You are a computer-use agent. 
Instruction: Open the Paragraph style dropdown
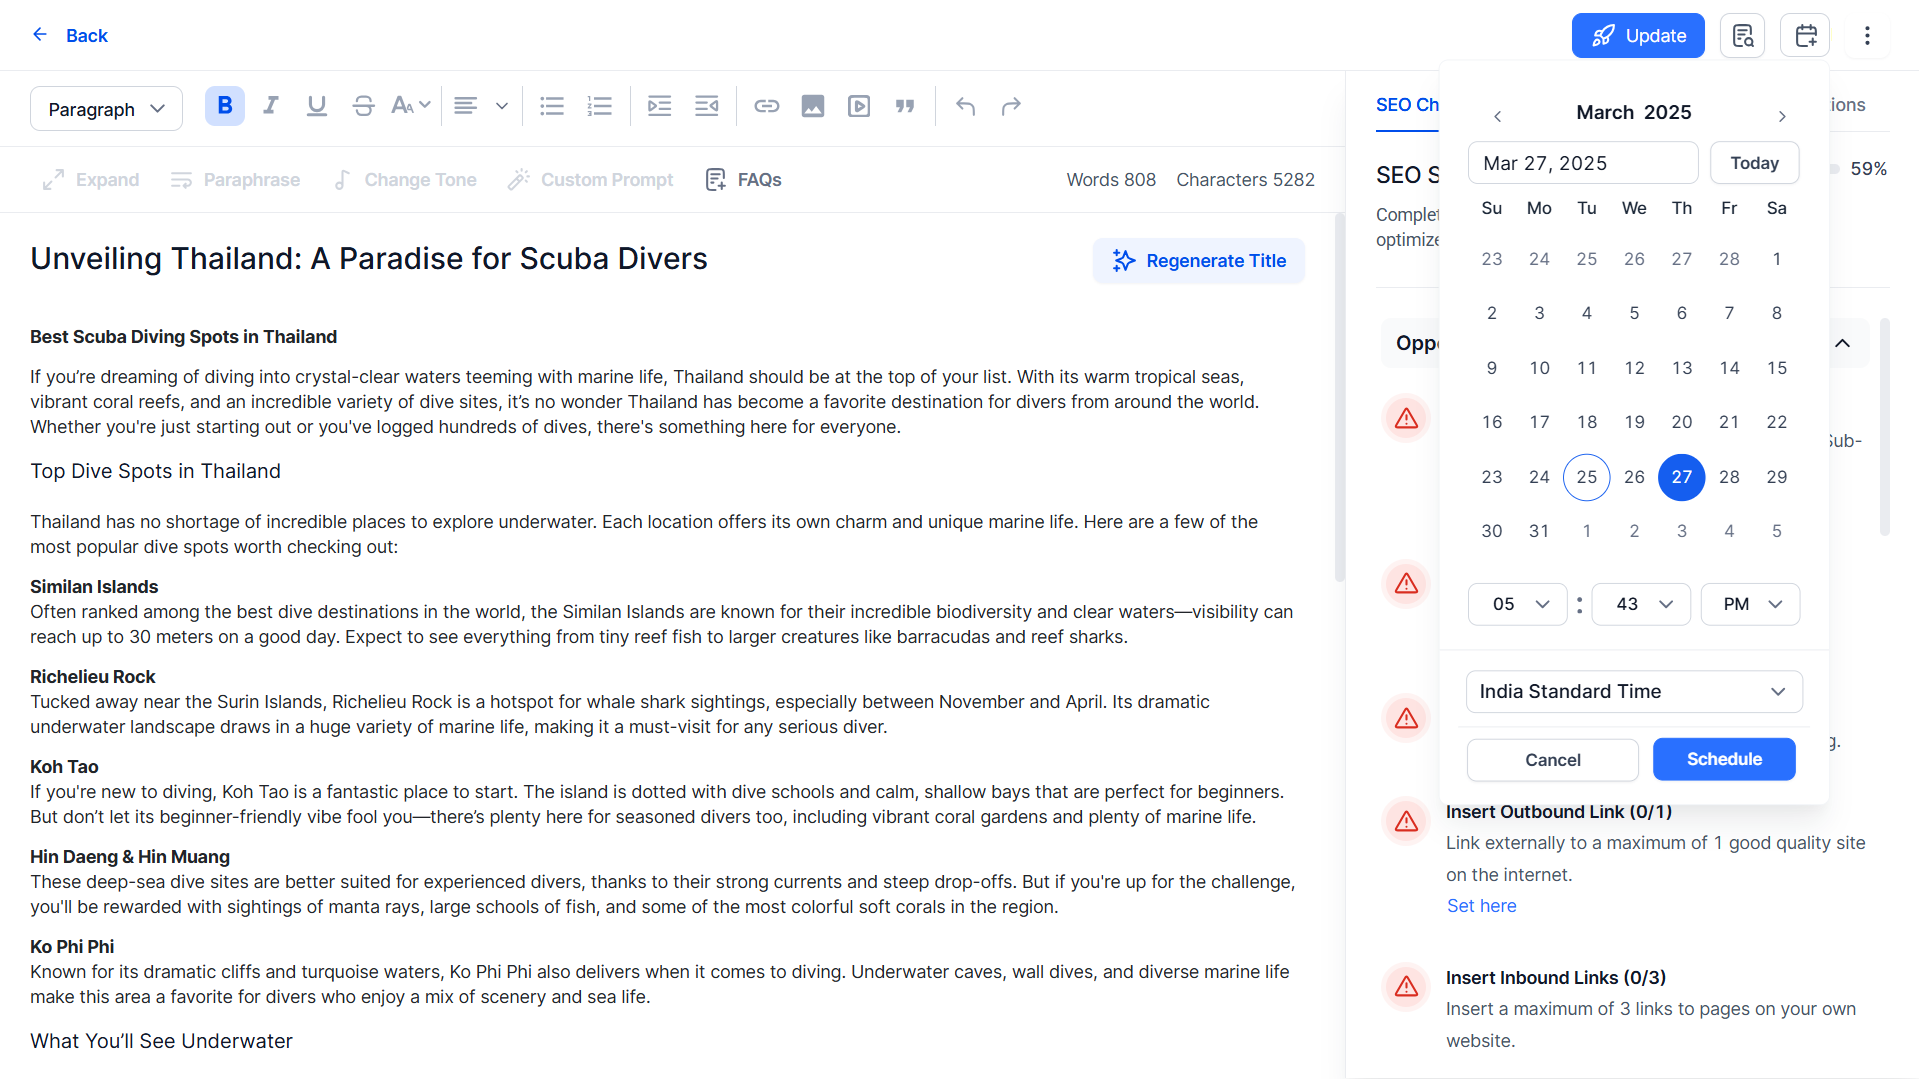point(106,109)
